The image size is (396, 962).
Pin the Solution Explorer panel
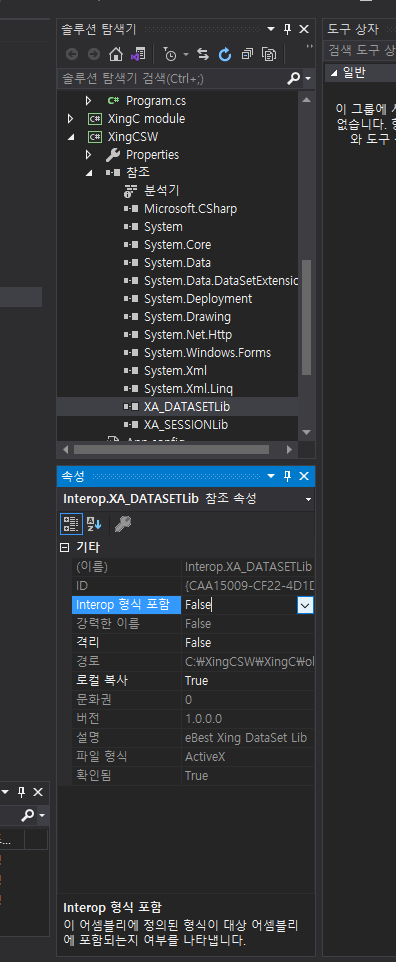click(287, 29)
